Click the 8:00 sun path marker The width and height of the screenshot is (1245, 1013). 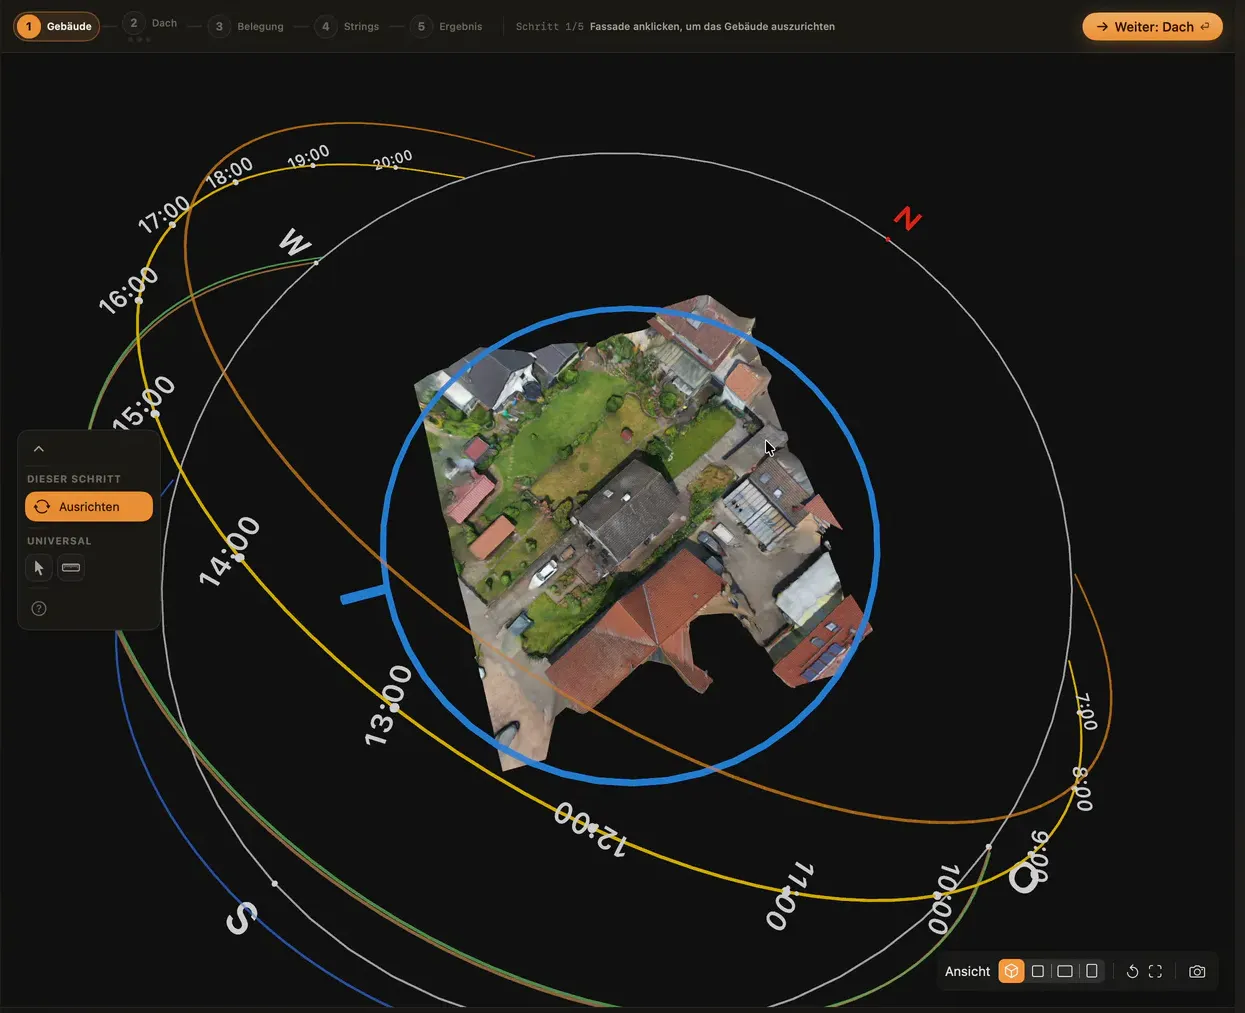[x=1082, y=789]
